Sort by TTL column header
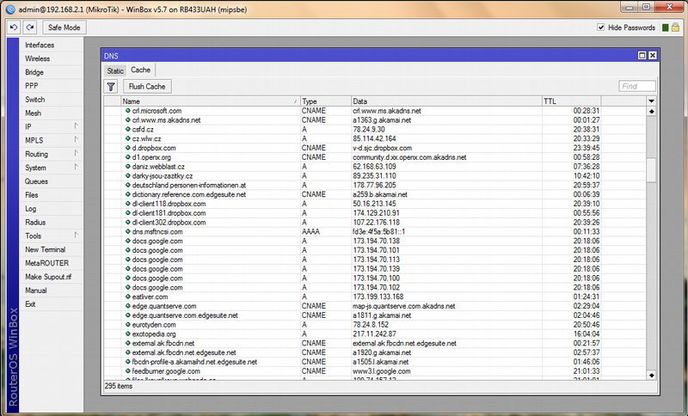 (x=571, y=101)
